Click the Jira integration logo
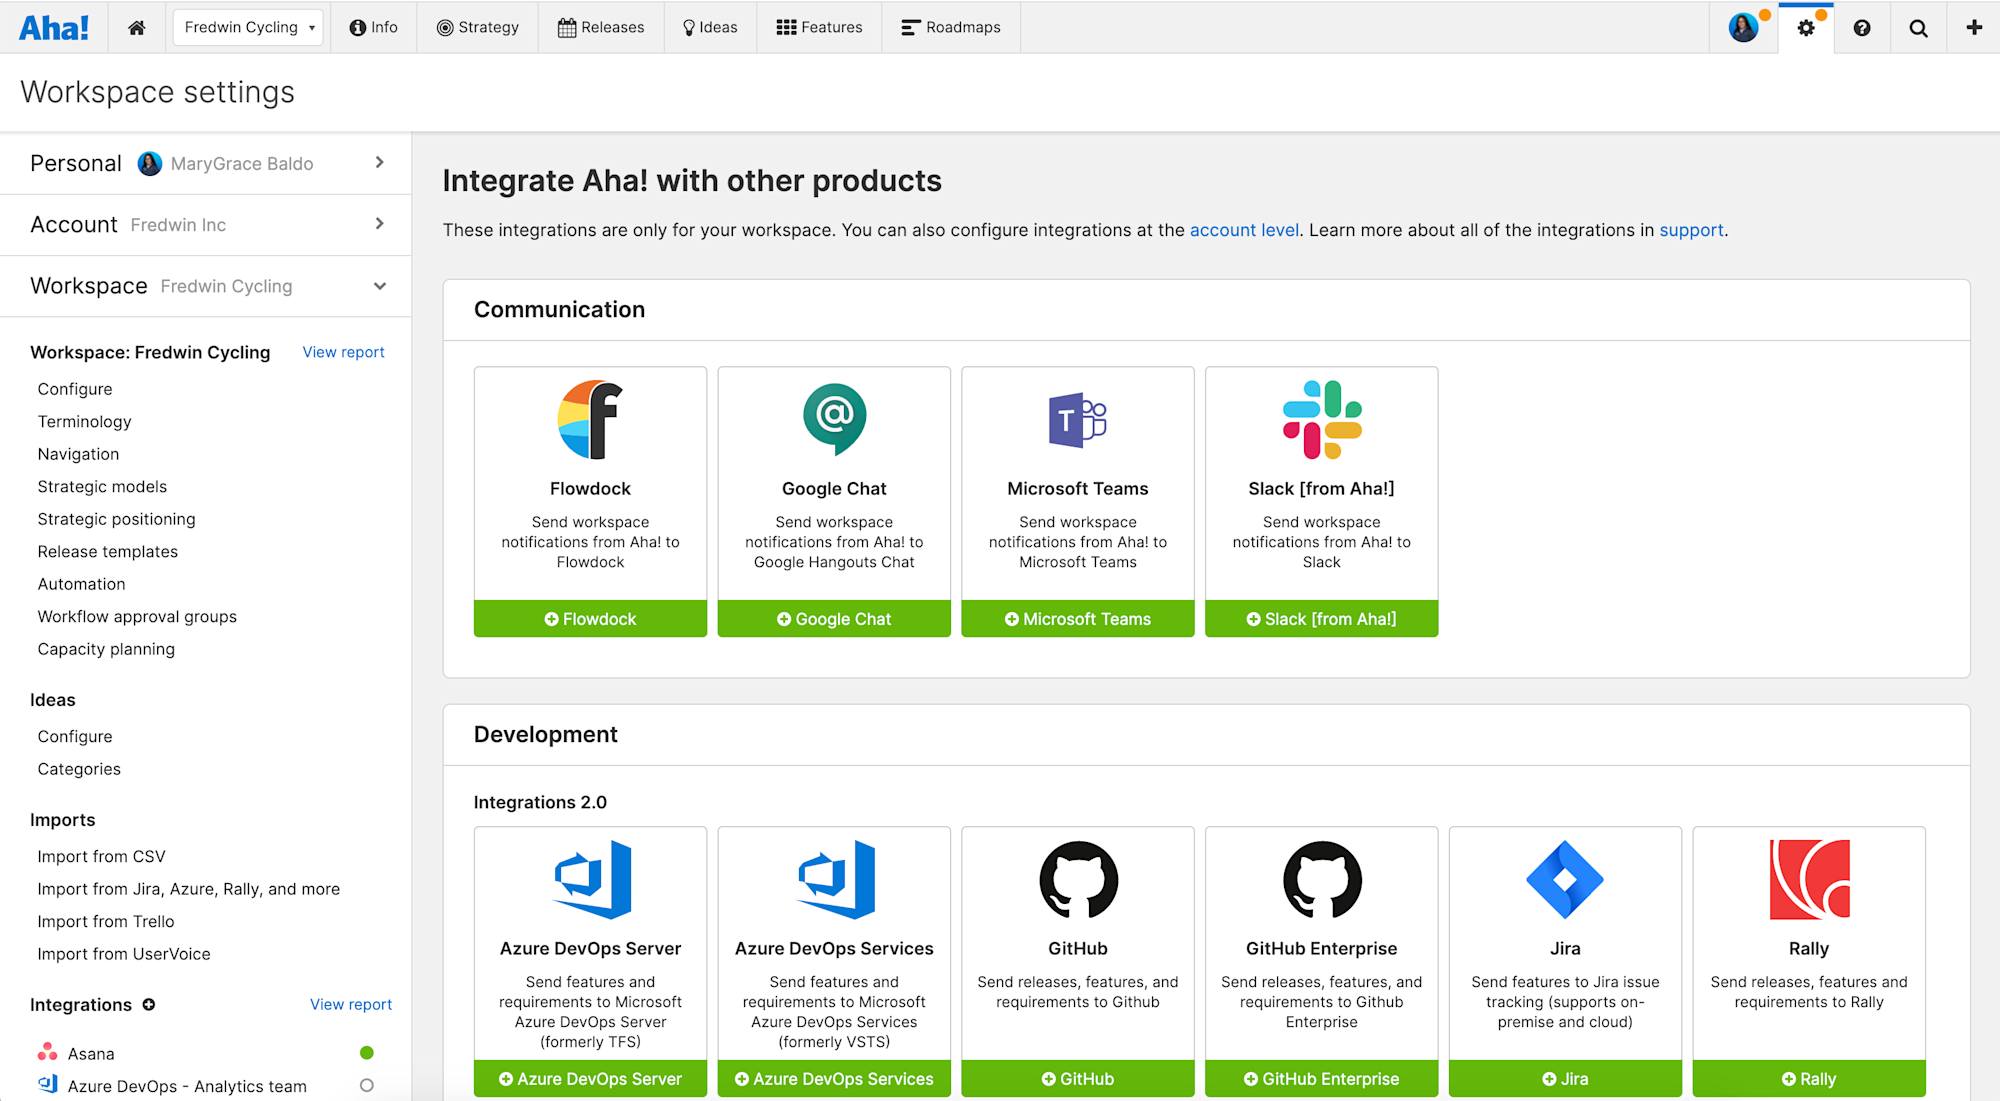 (x=1564, y=881)
